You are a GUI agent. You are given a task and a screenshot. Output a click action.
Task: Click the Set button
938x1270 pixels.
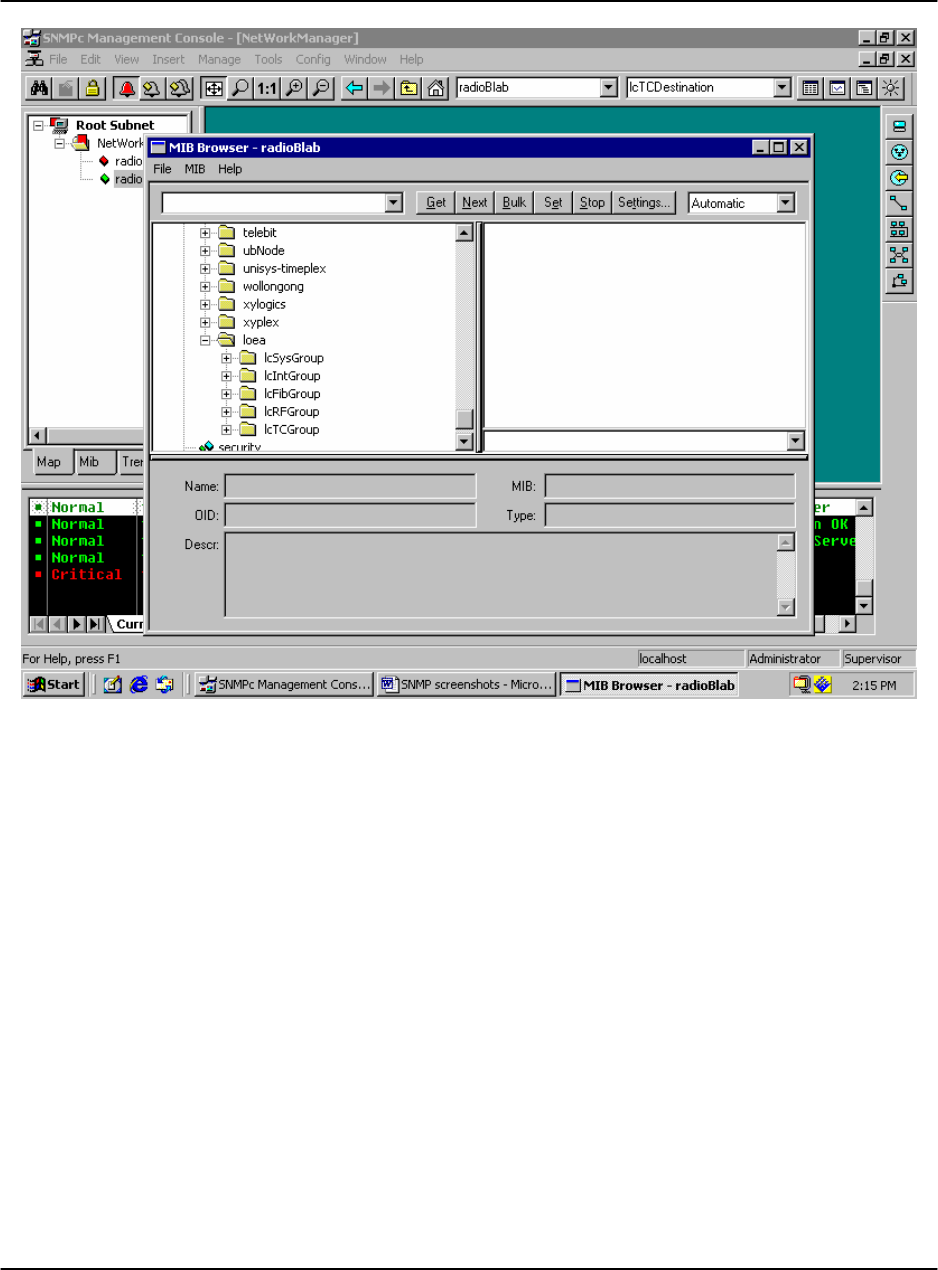553,203
